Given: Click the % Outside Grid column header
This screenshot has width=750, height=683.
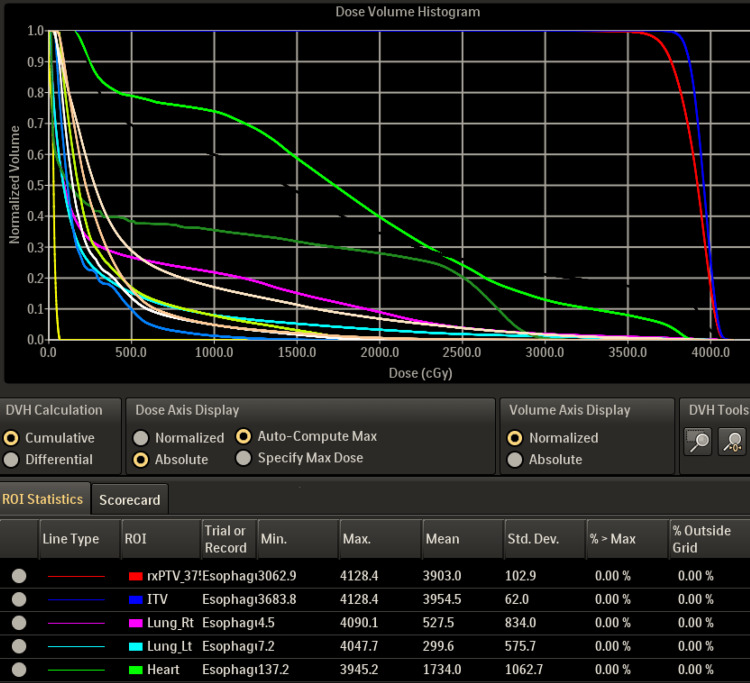Looking at the screenshot, I should click(x=709, y=539).
